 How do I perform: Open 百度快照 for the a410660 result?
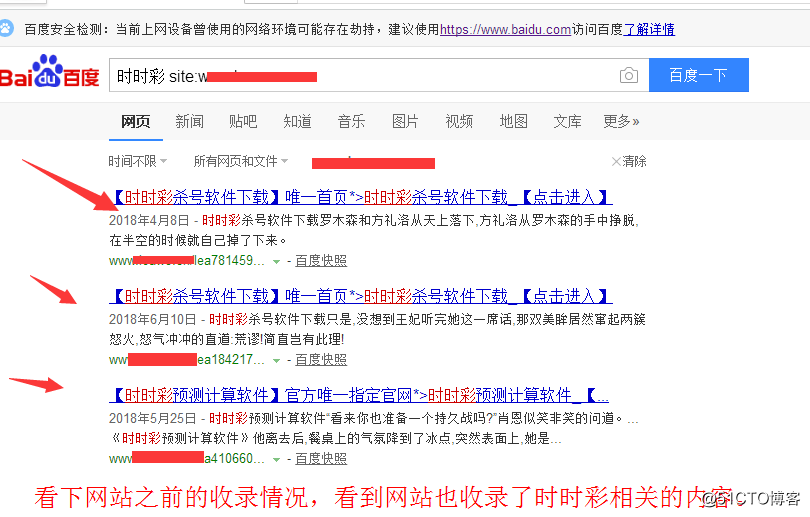pyautogui.click(x=321, y=459)
